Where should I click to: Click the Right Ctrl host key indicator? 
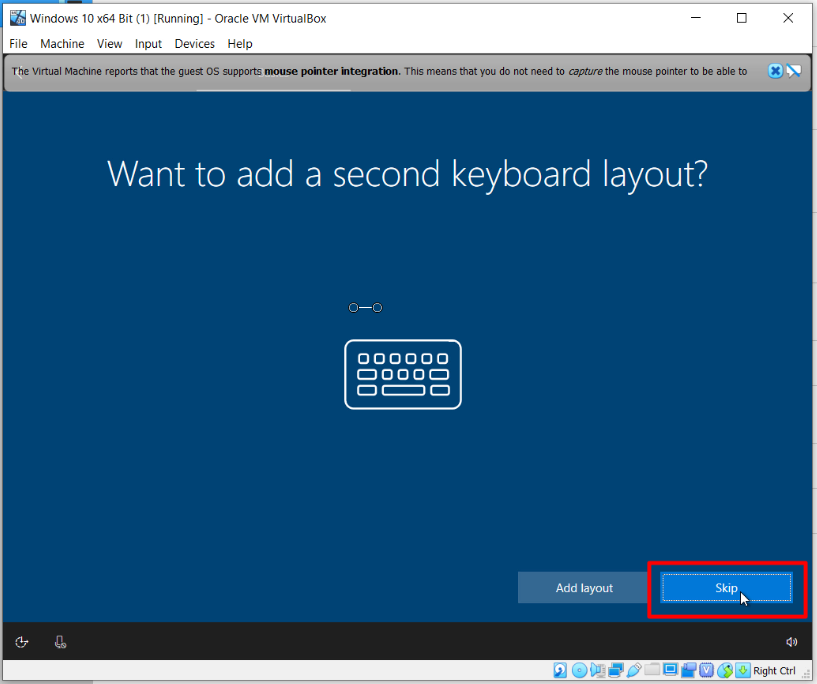(773, 670)
